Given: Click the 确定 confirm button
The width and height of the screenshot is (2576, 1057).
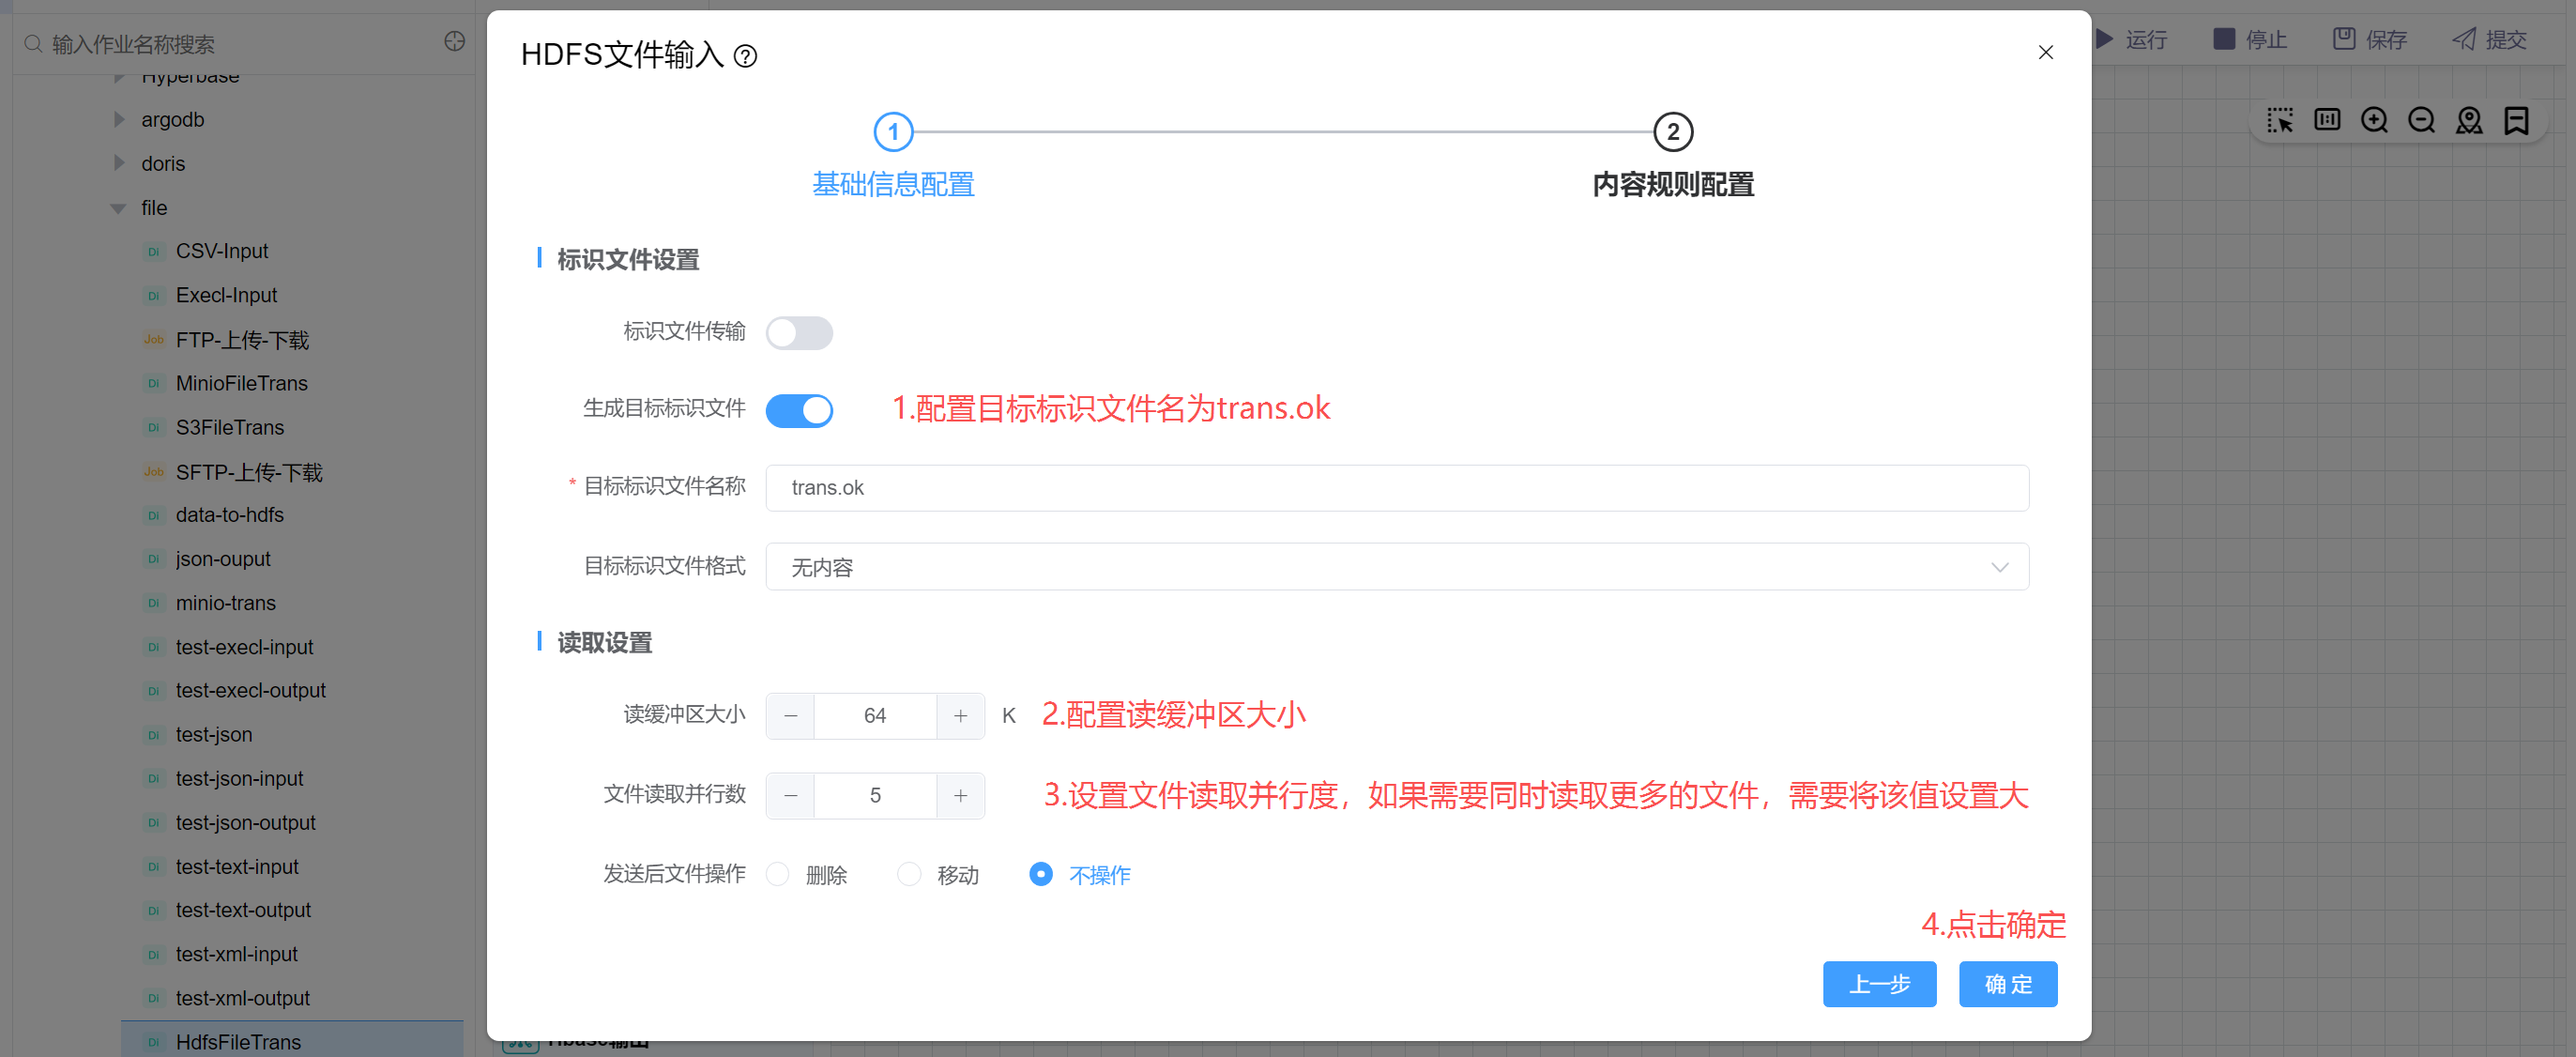Looking at the screenshot, I should (2007, 984).
